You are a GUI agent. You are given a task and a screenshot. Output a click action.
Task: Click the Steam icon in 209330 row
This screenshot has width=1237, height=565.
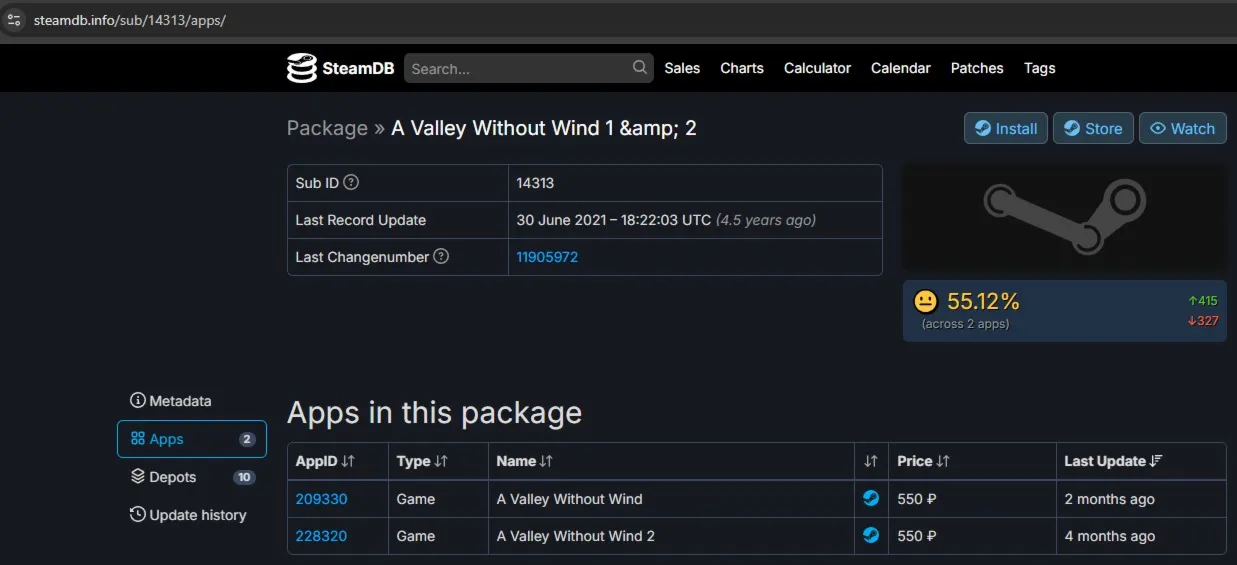[x=871, y=498]
